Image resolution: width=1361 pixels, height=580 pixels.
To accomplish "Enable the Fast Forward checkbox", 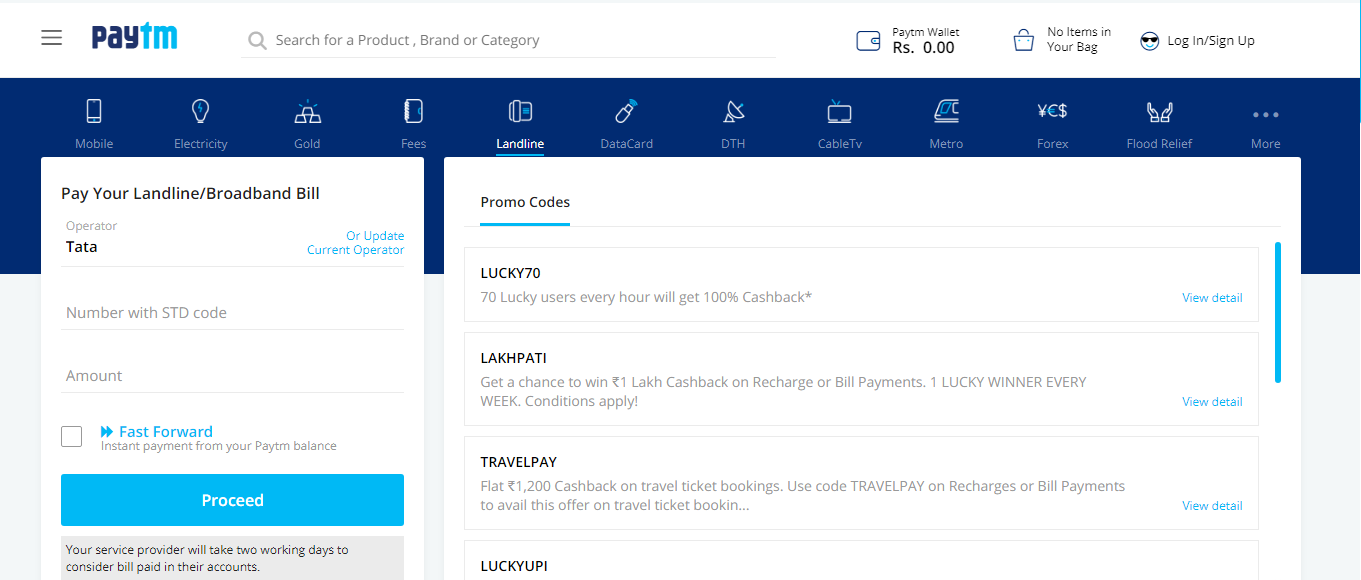I will (71, 436).
